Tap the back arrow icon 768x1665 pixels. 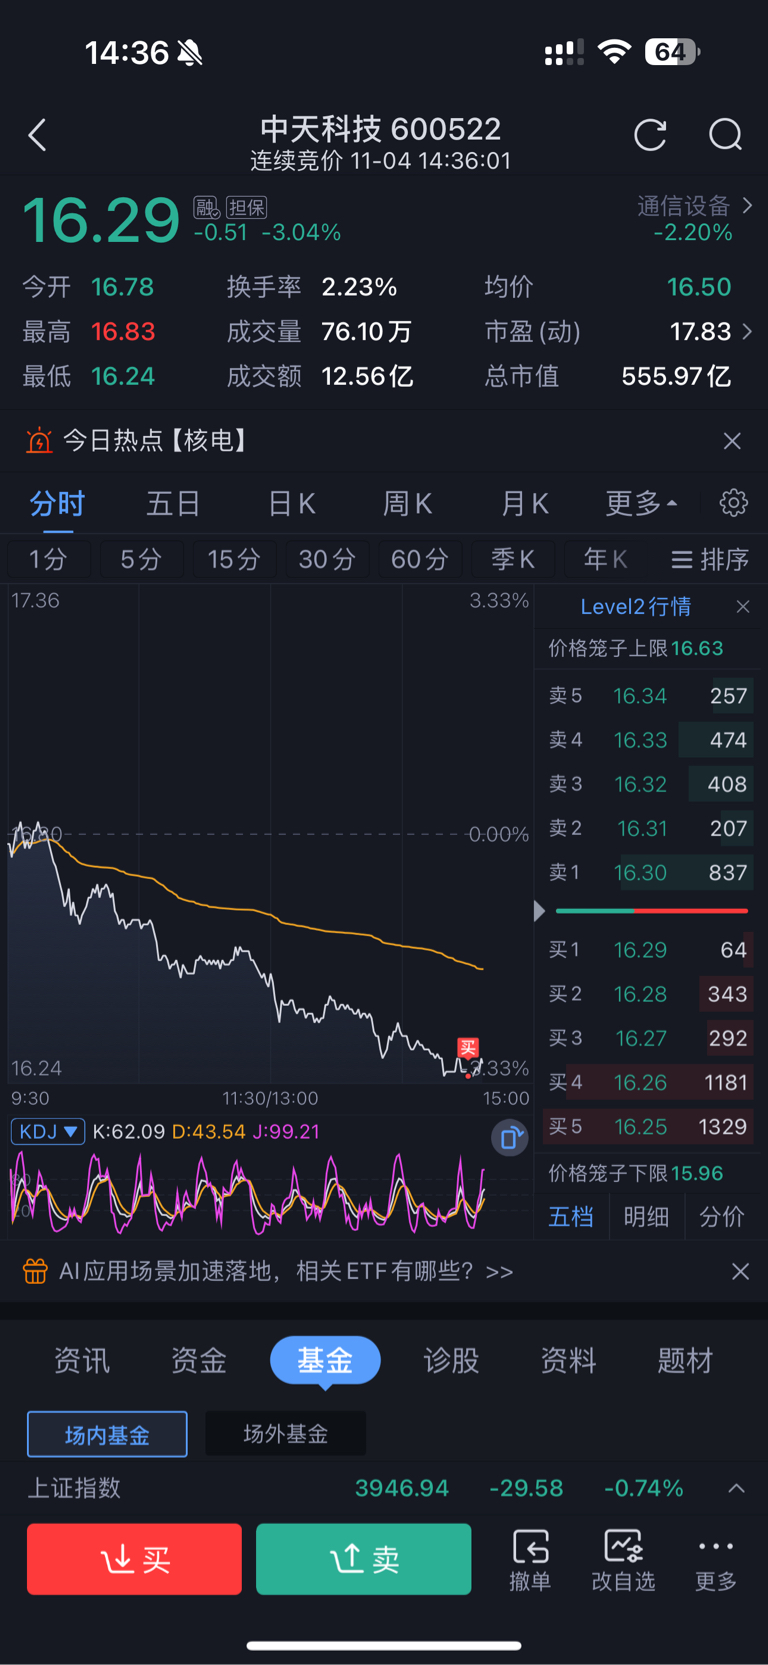tap(38, 135)
